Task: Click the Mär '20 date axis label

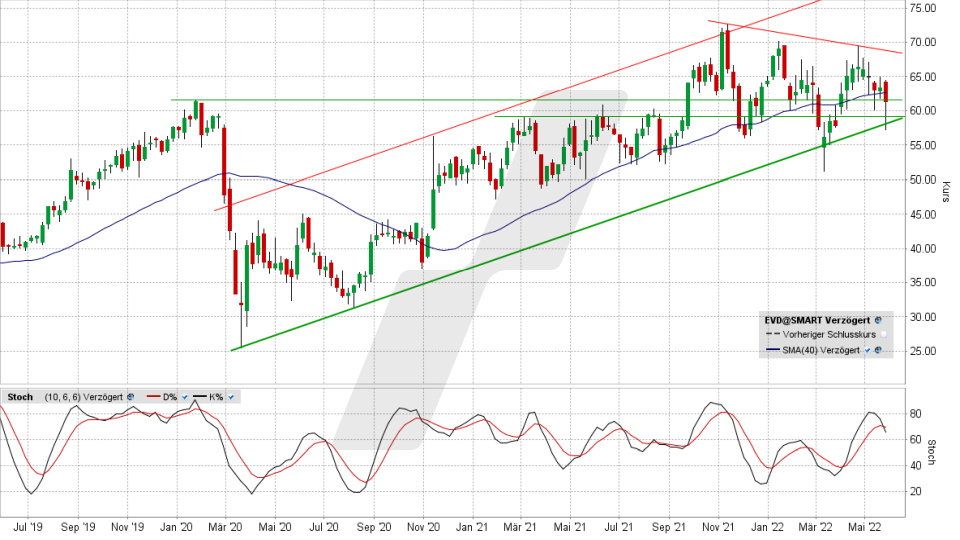Action: pos(225,527)
